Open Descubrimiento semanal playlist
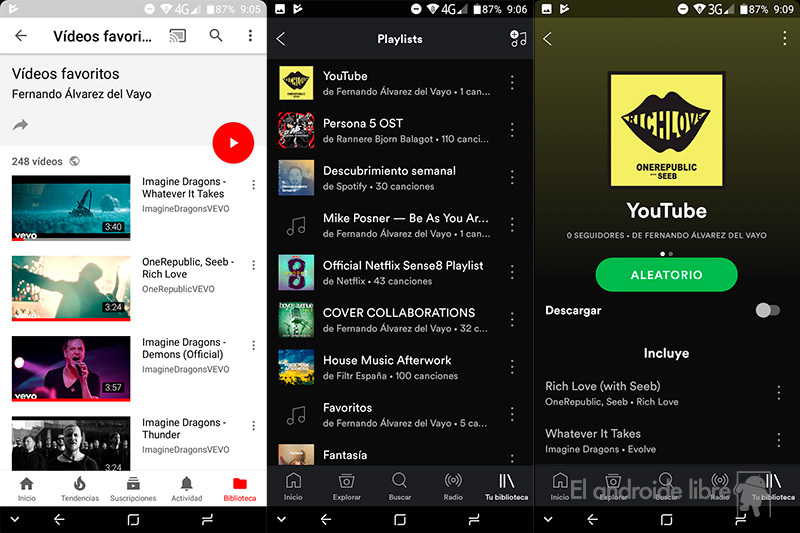The width and height of the screenshot is (800, 533). click(400, 178)
